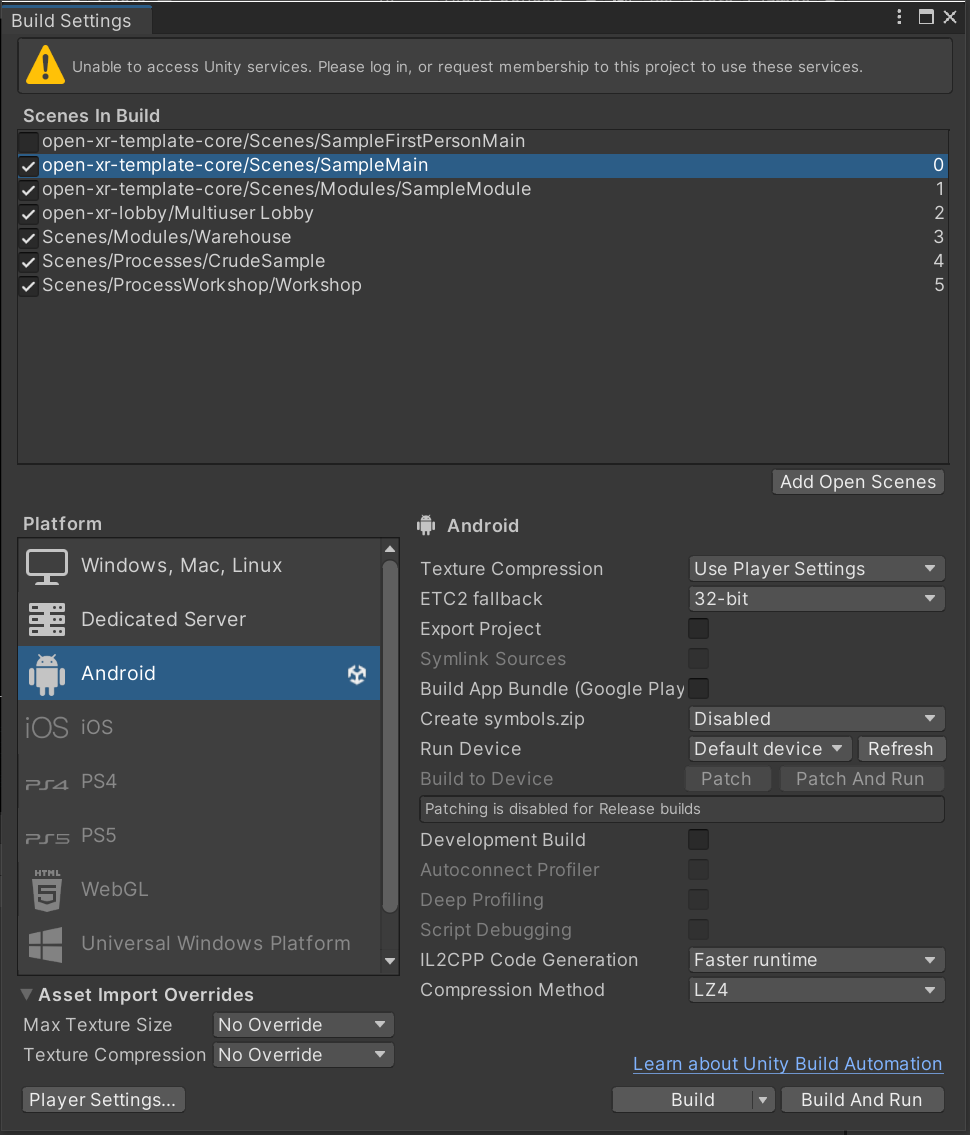Click the Patch button
Image resolution: width=970 pixels, height=1135 pixels.
click(727, 779)
